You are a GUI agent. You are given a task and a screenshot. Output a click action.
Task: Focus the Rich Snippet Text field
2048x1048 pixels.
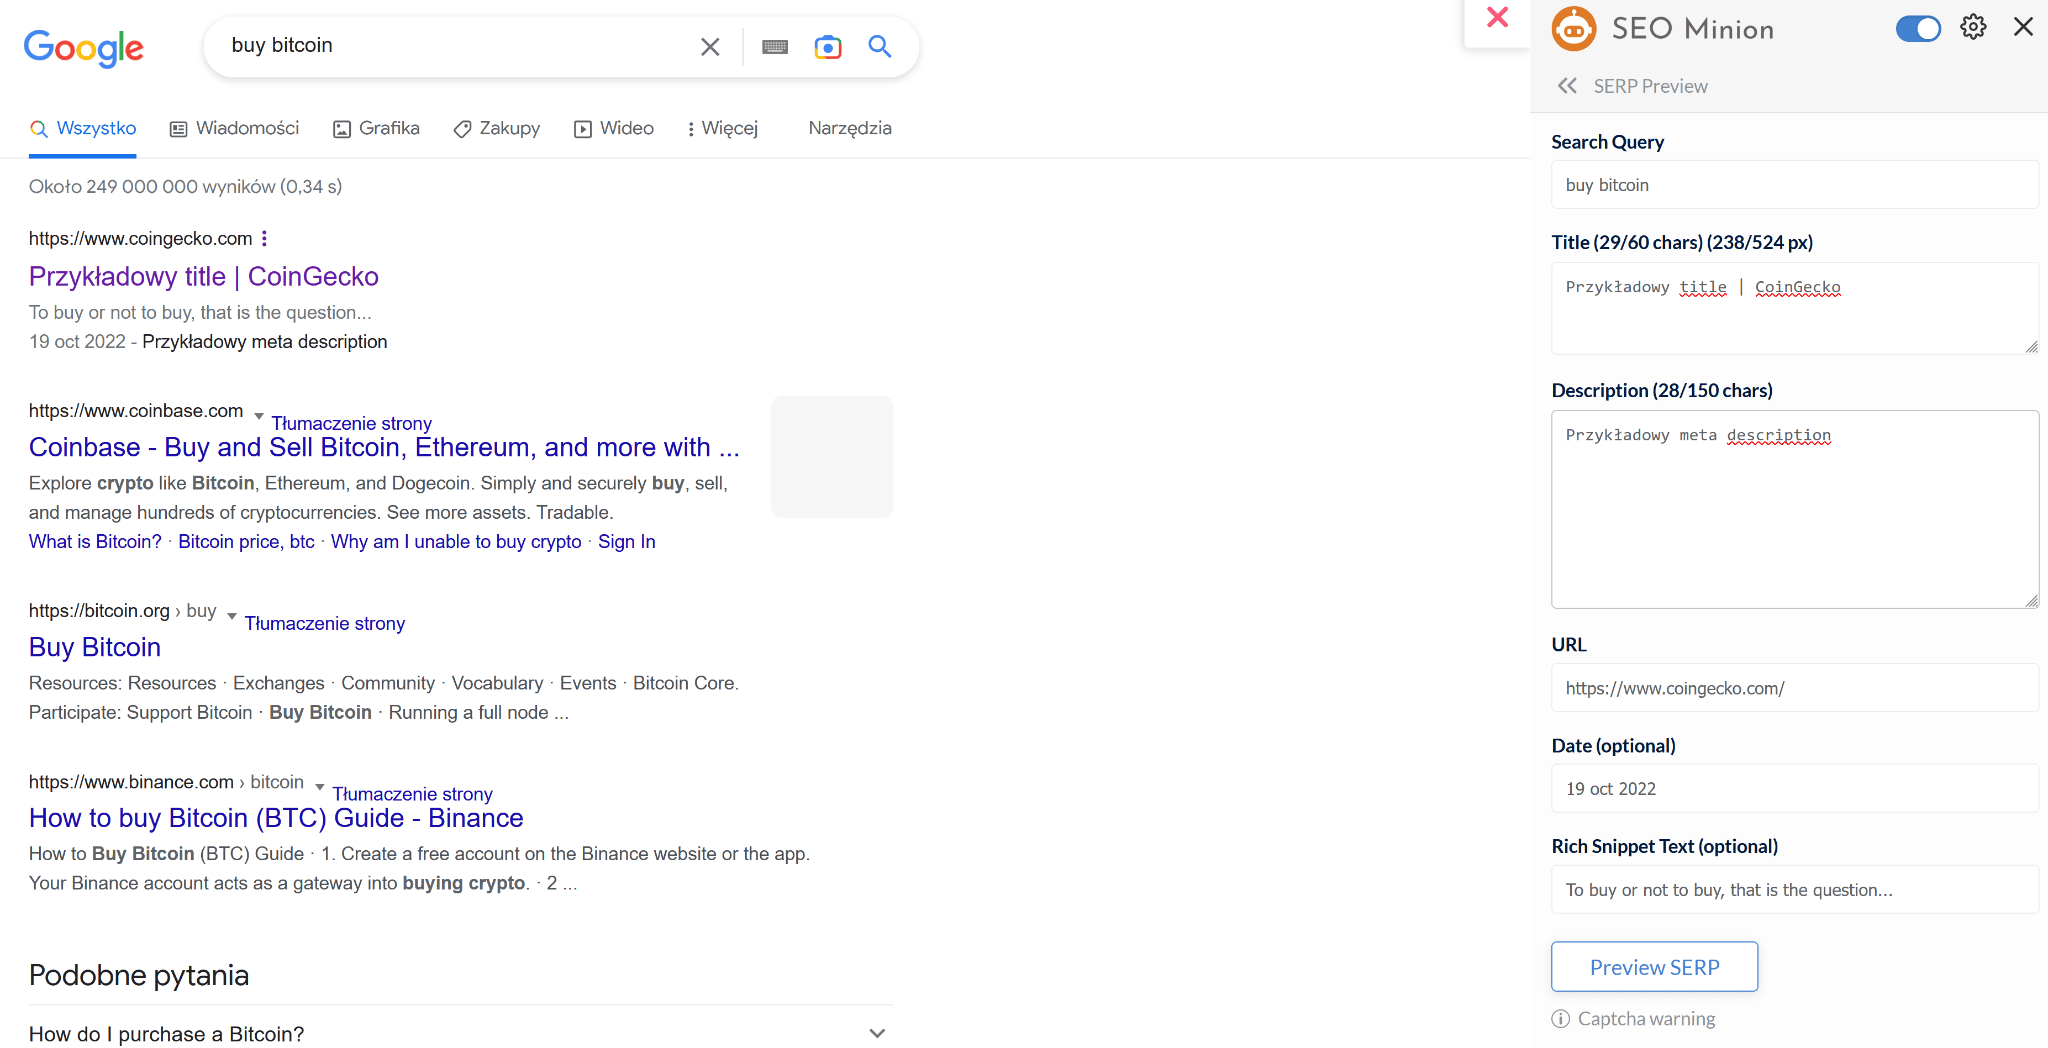point(1794,890)
